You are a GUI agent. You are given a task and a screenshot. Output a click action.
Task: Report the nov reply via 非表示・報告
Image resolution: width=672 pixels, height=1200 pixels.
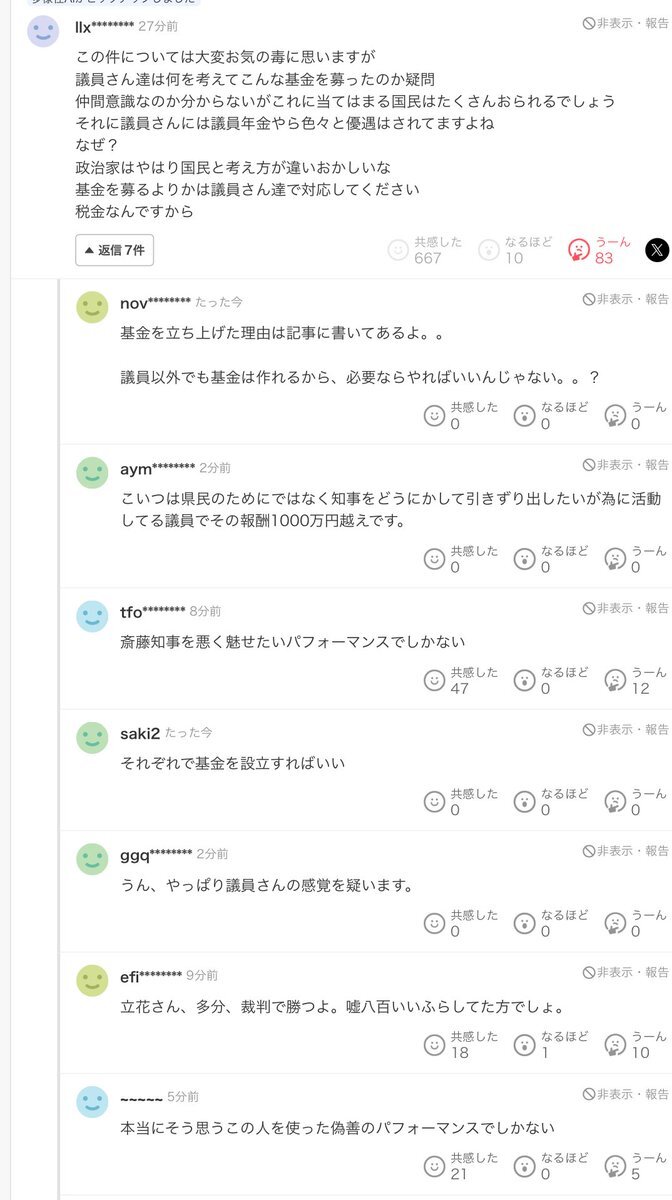click(626, 299)
